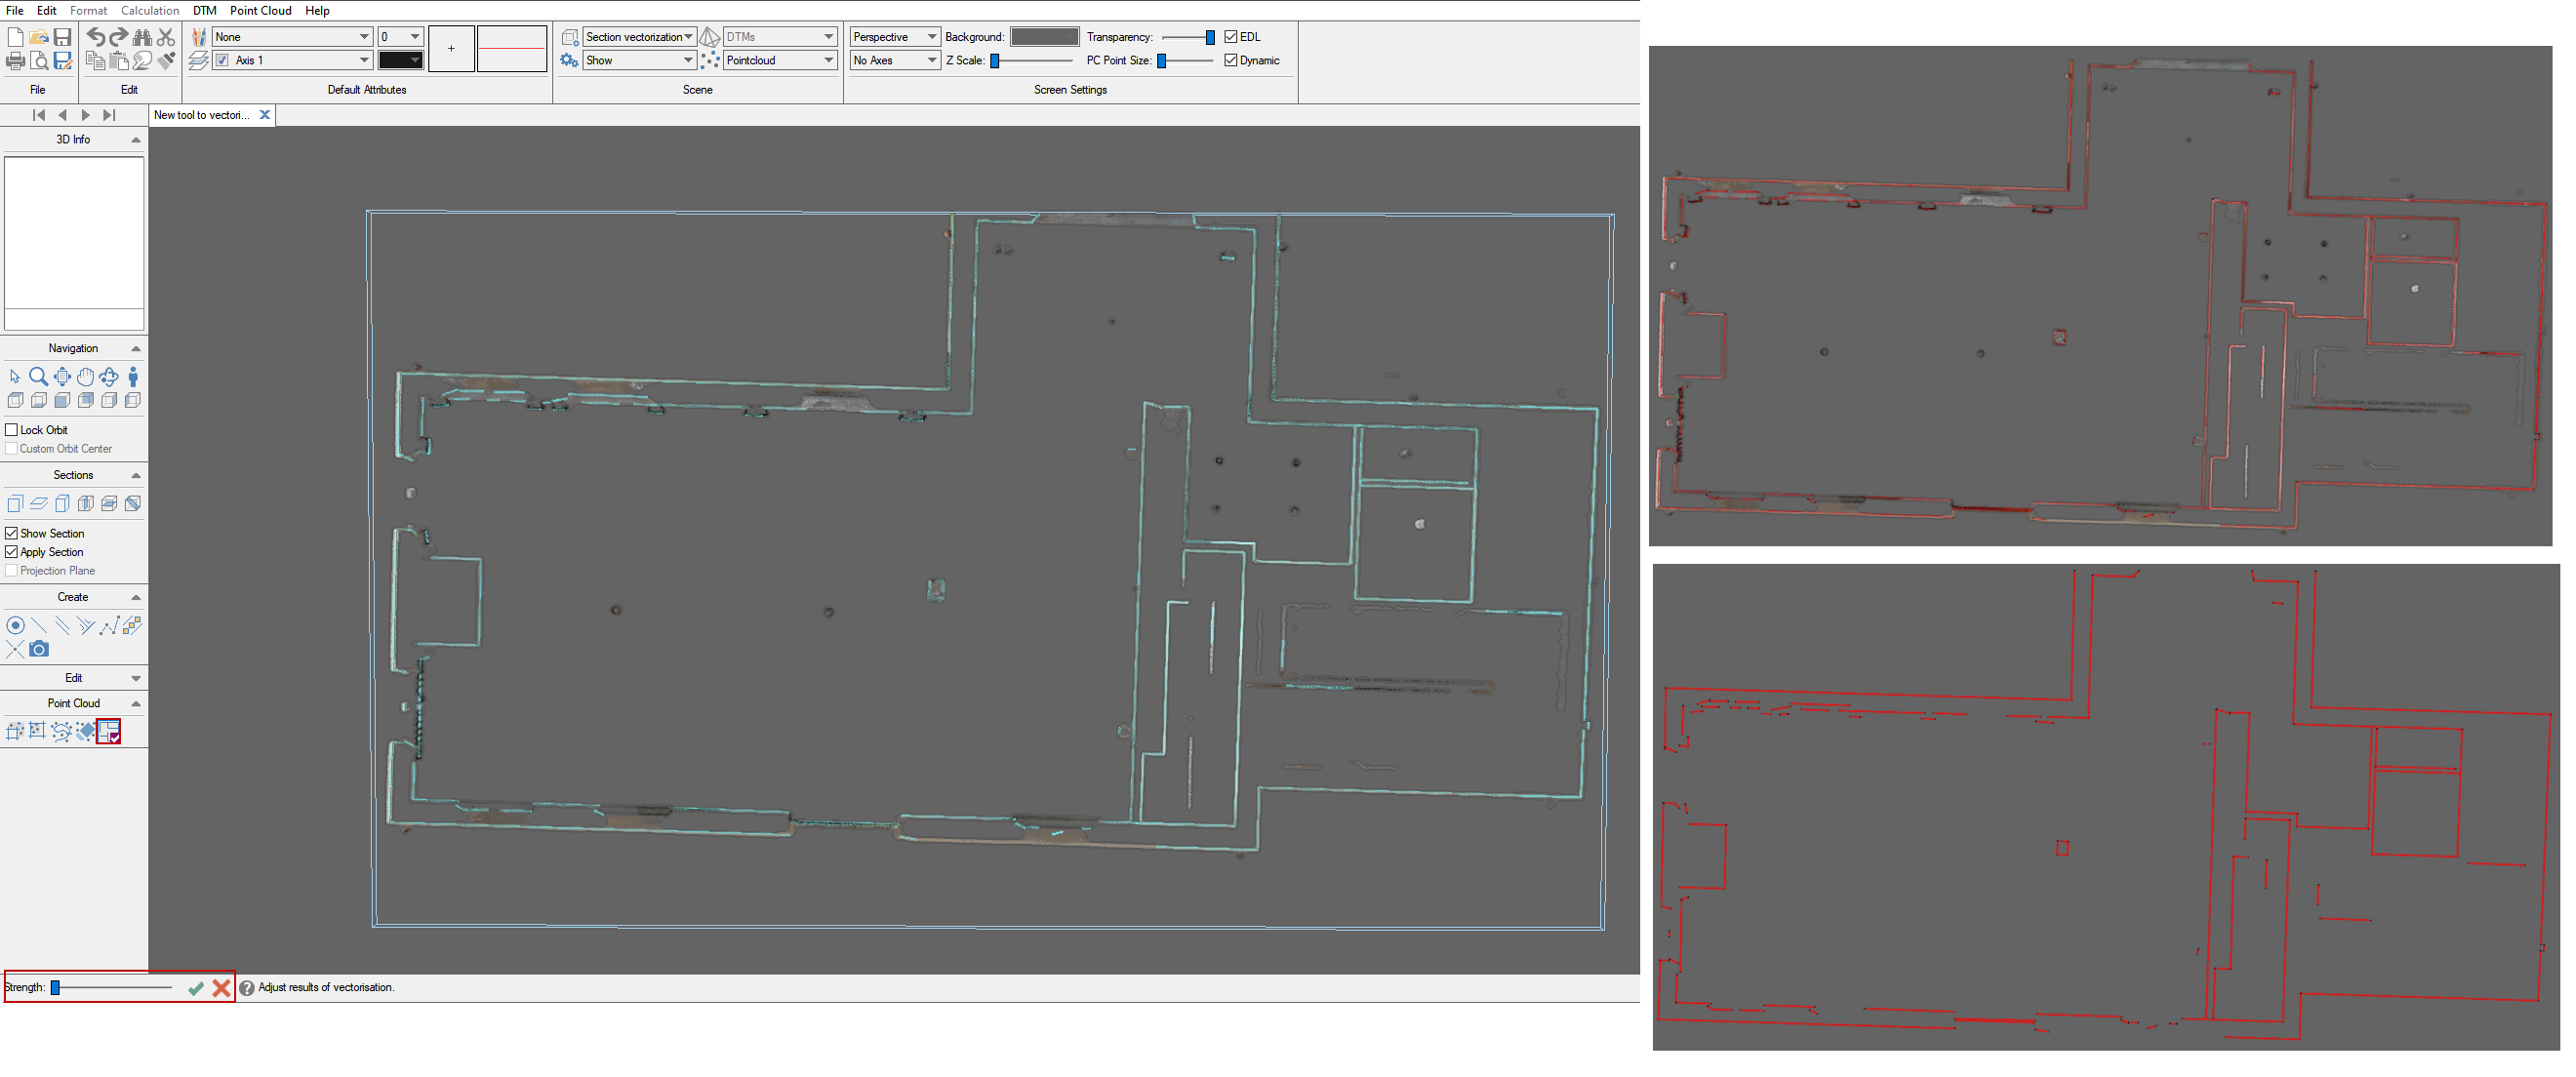Enable the Lock Orbit checkbox
The height and width of the screenshot is (1077, 2576).
point(12,430)
